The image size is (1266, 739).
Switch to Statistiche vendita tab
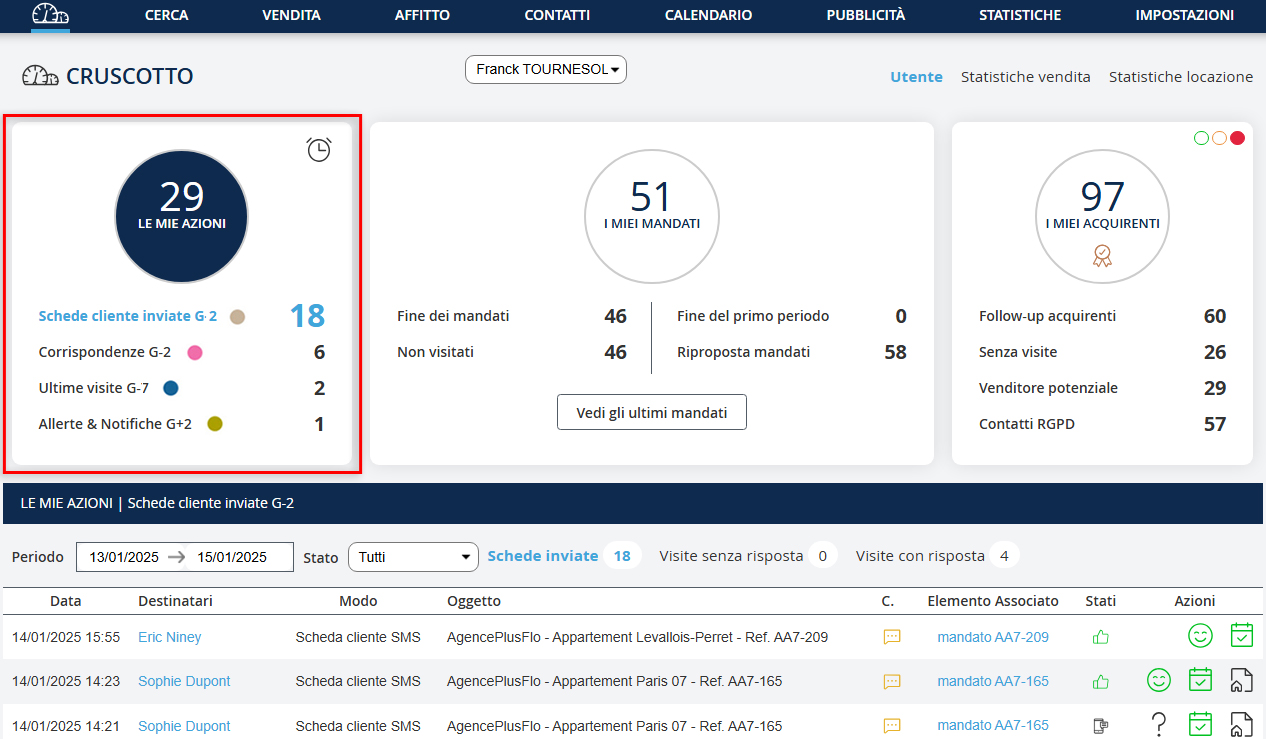pos(1025,76)
